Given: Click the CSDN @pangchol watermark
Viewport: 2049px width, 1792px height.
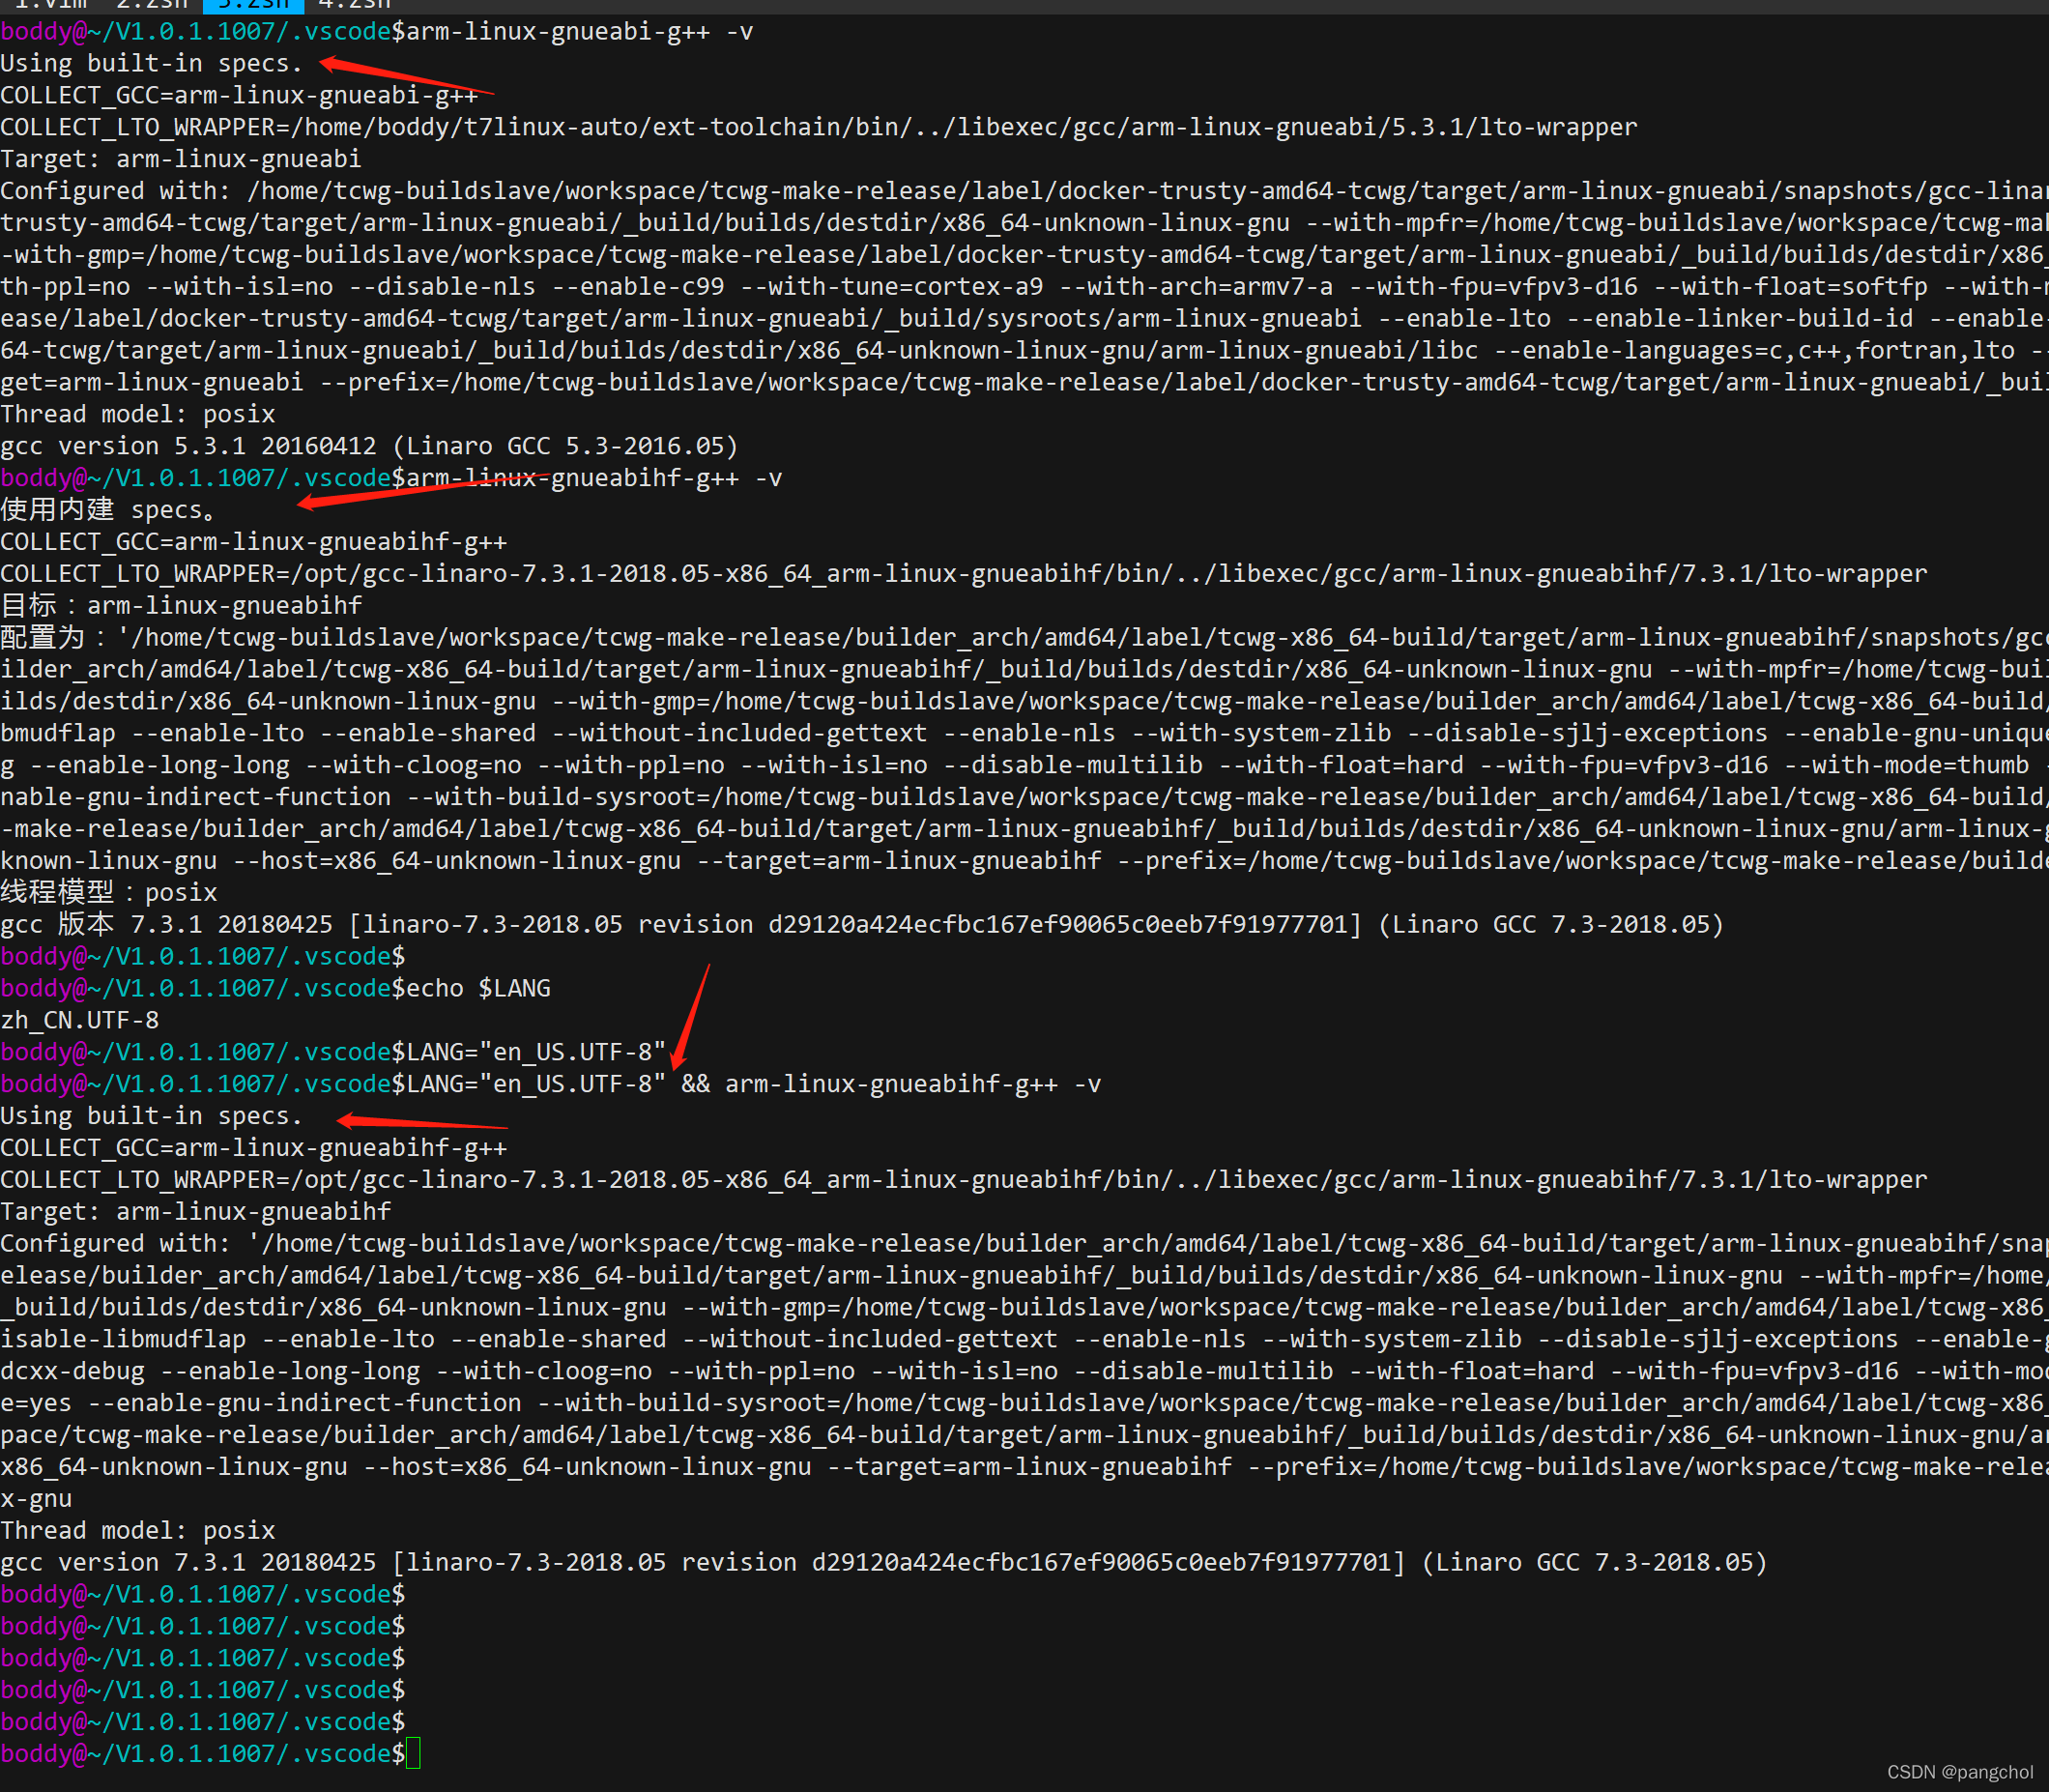Looking at the screenshot, I should (1959, 1771).
